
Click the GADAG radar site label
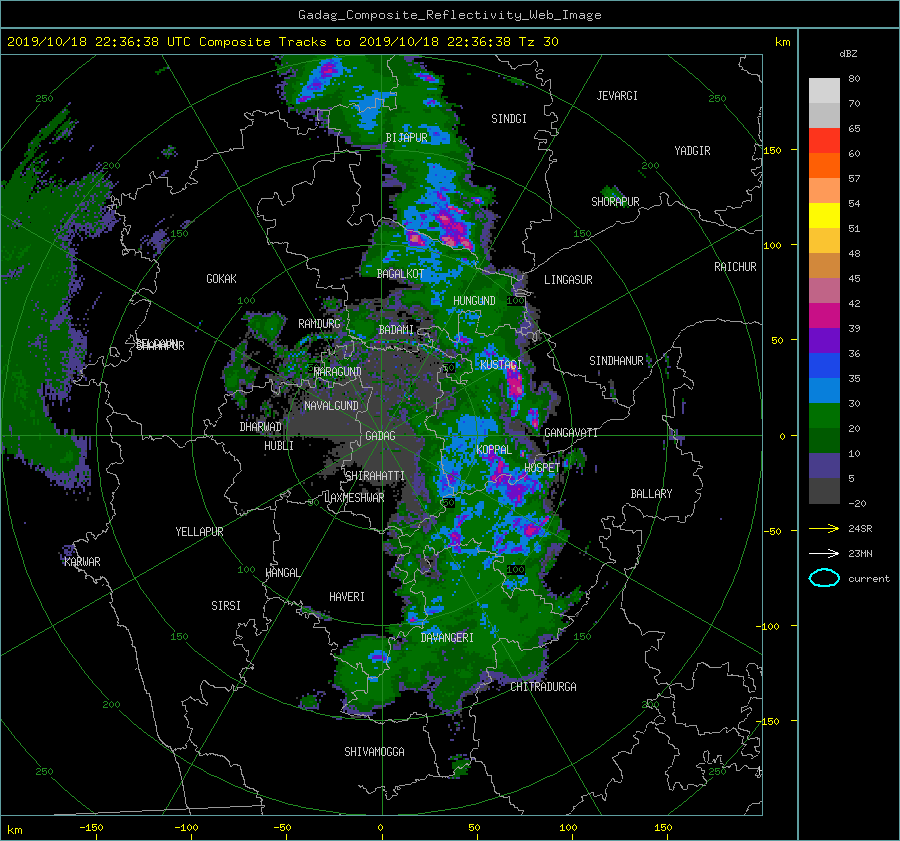click(x=381, y=436)
